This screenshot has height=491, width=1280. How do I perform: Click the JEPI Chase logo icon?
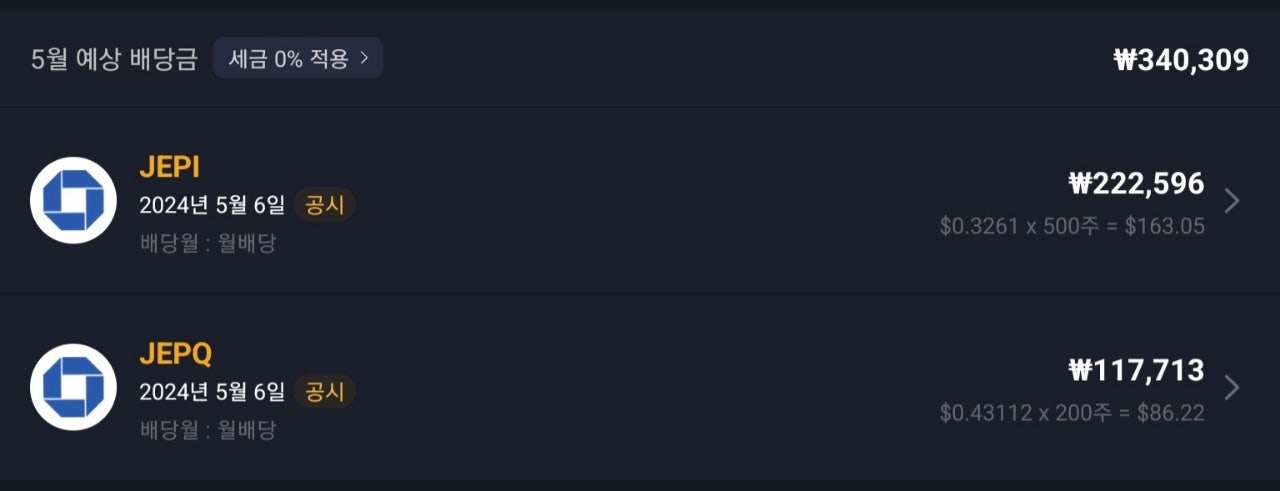click(x=73, y=200)
